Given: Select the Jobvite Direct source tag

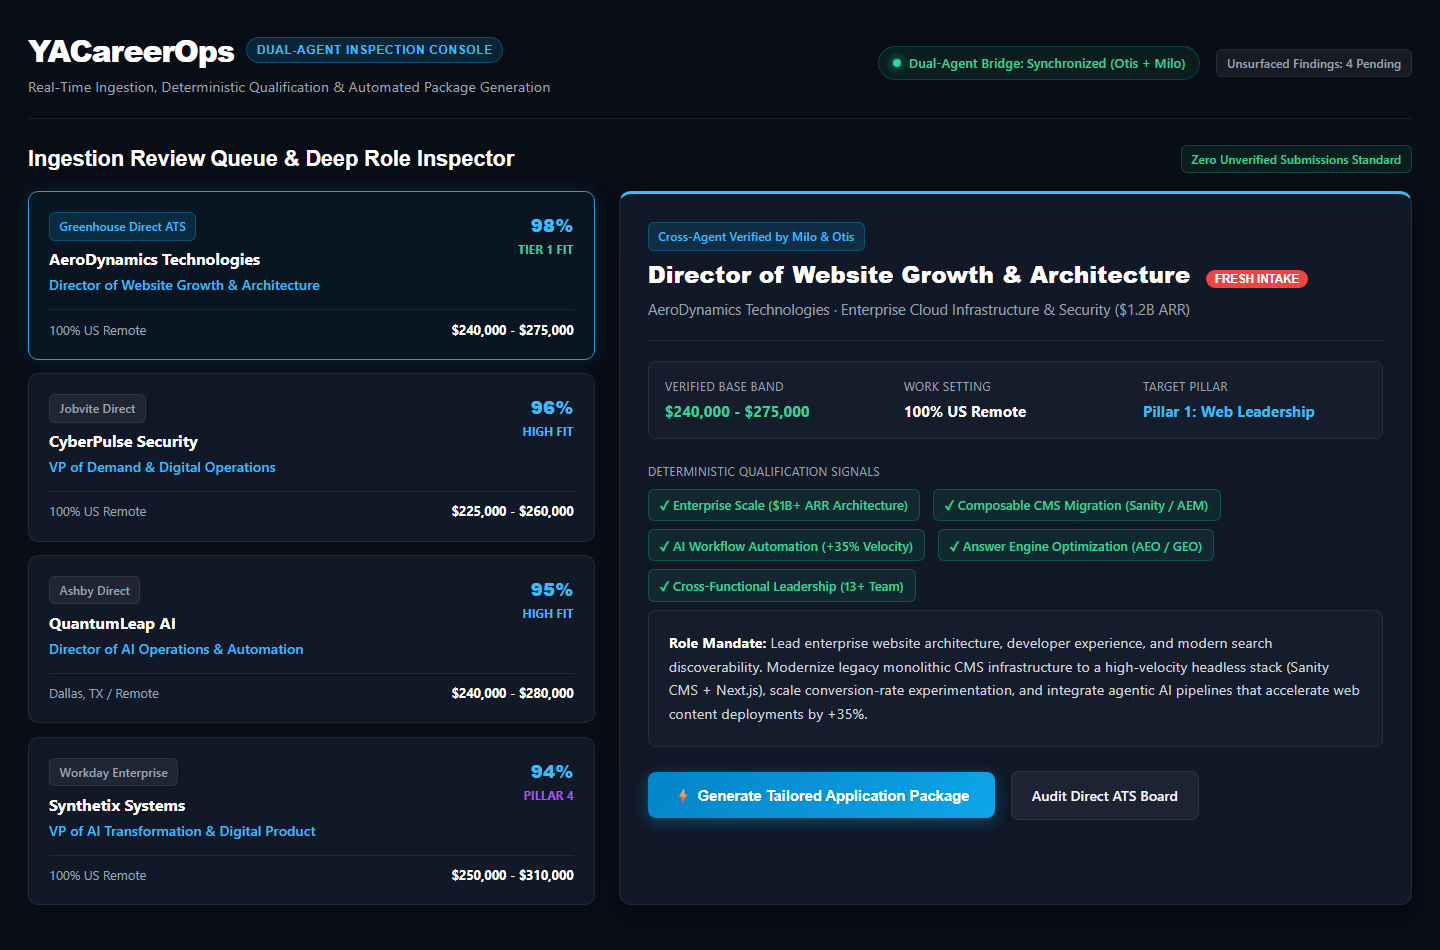Looking at the screenshot, I should 97,409.
